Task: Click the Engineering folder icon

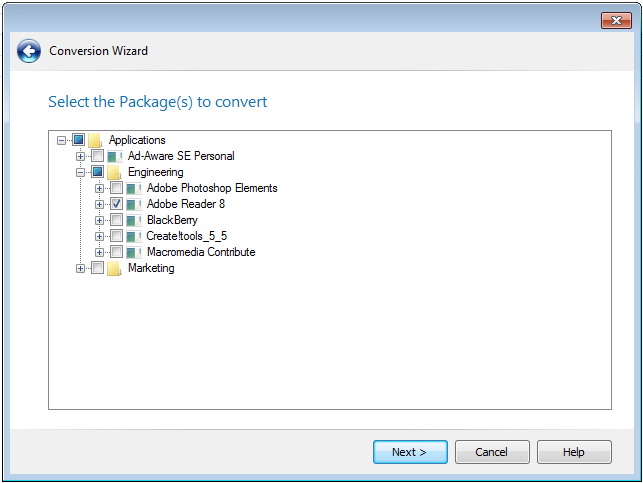Action: [115, 172]
